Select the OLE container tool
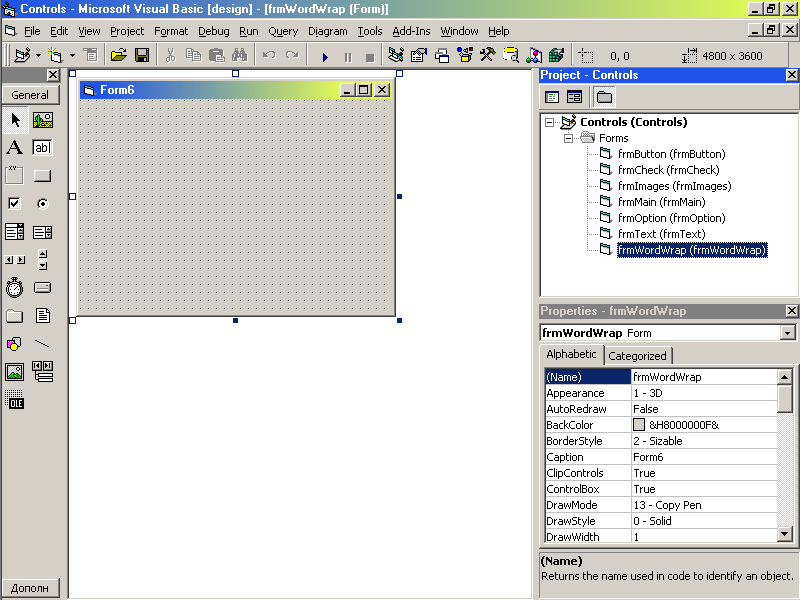 point(15,401)
